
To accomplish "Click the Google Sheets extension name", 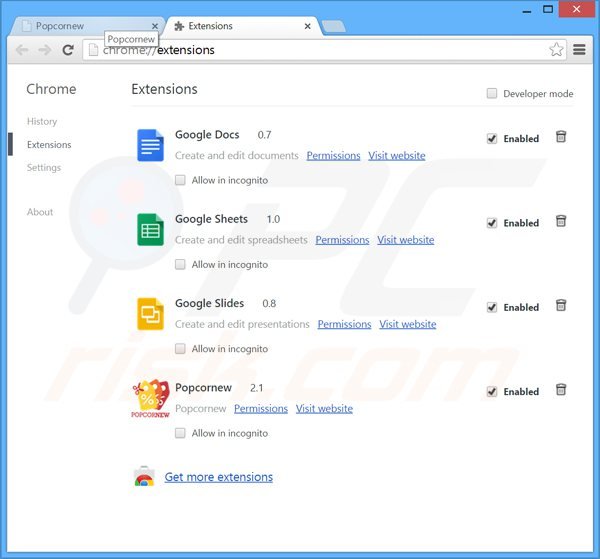I will tap(211, 219).
